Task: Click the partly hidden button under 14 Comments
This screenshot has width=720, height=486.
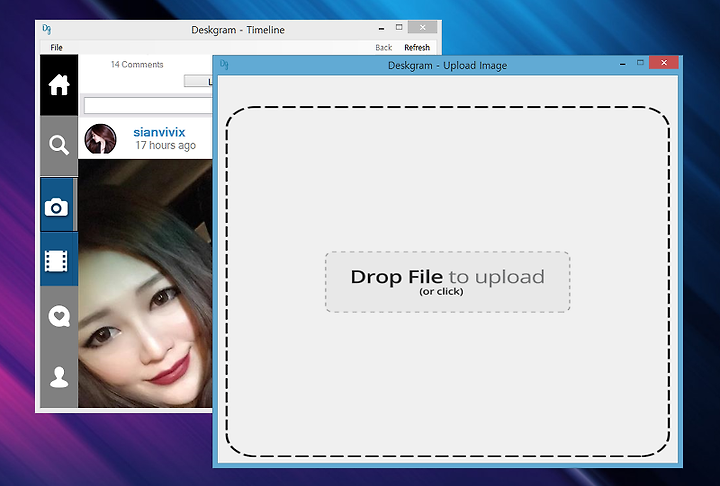Action: 198,81
